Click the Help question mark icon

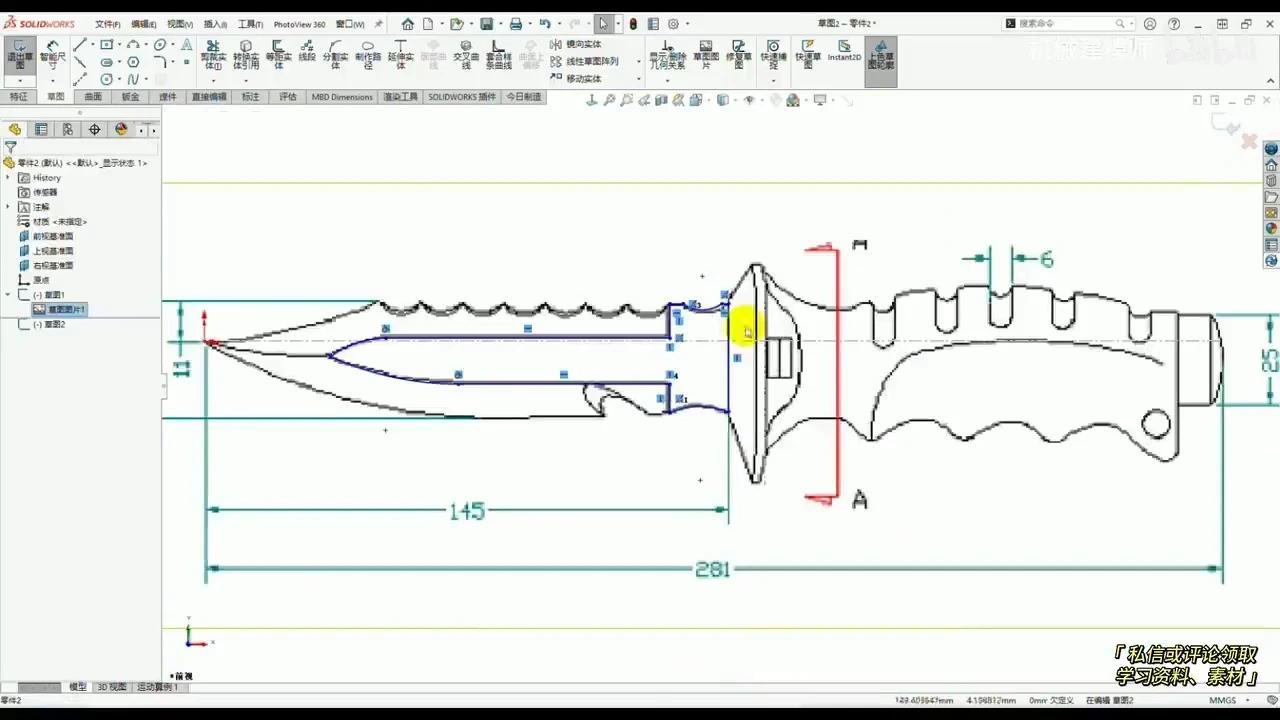1174,24
